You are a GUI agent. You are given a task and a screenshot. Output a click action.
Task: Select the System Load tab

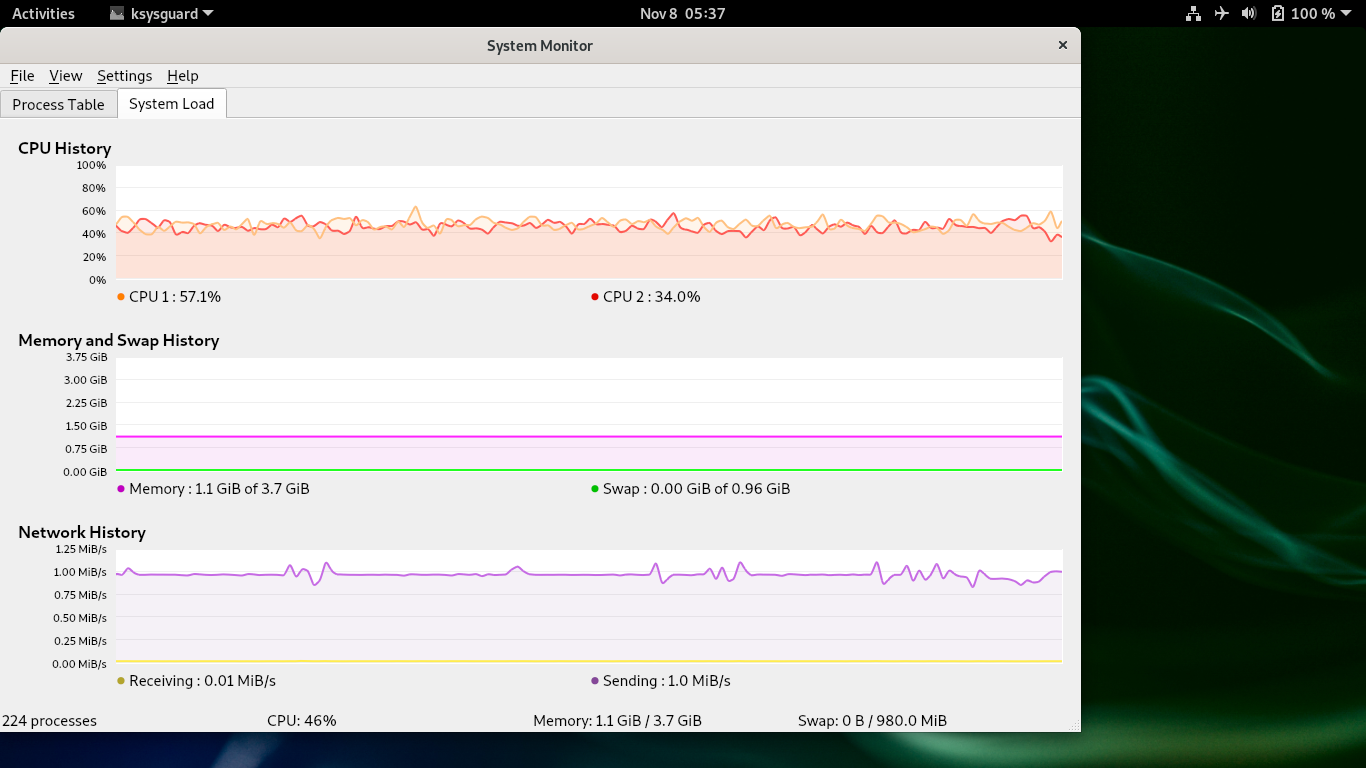coord(172,103)
